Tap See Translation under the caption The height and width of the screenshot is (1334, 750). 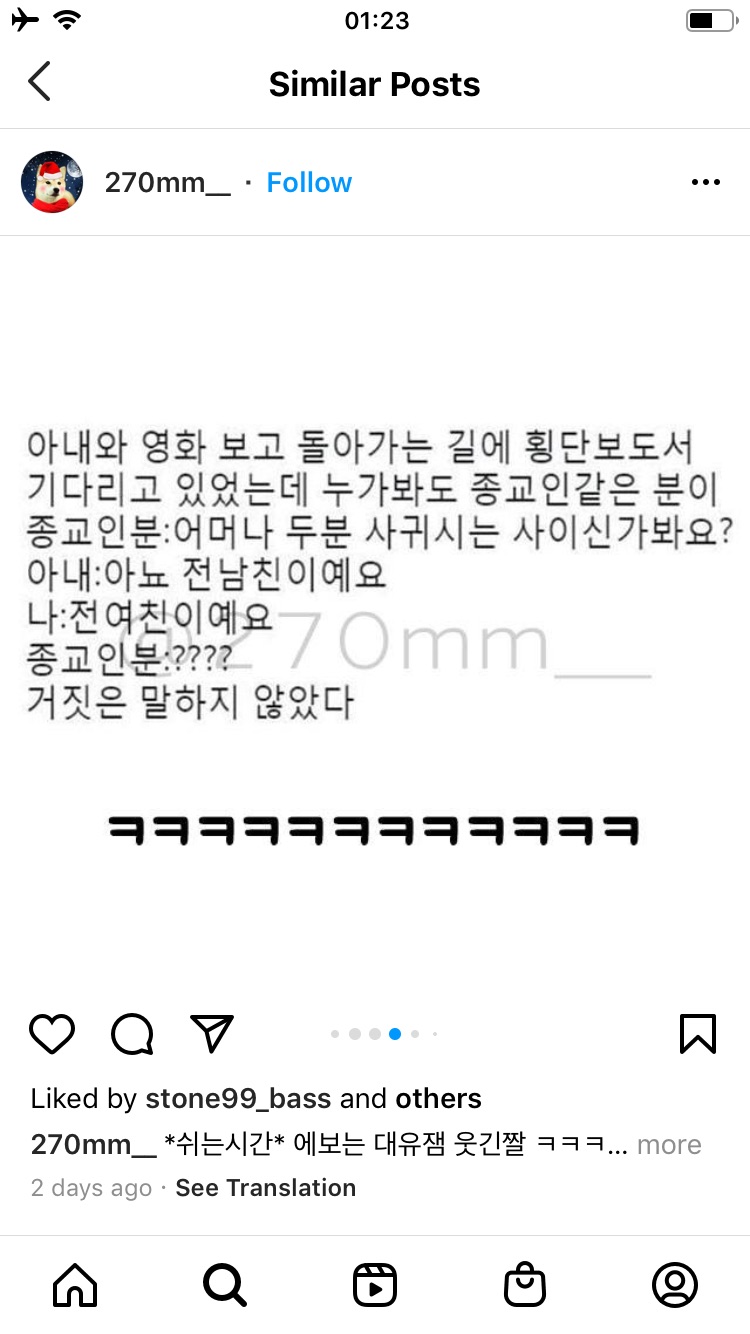coord(266,1188)
